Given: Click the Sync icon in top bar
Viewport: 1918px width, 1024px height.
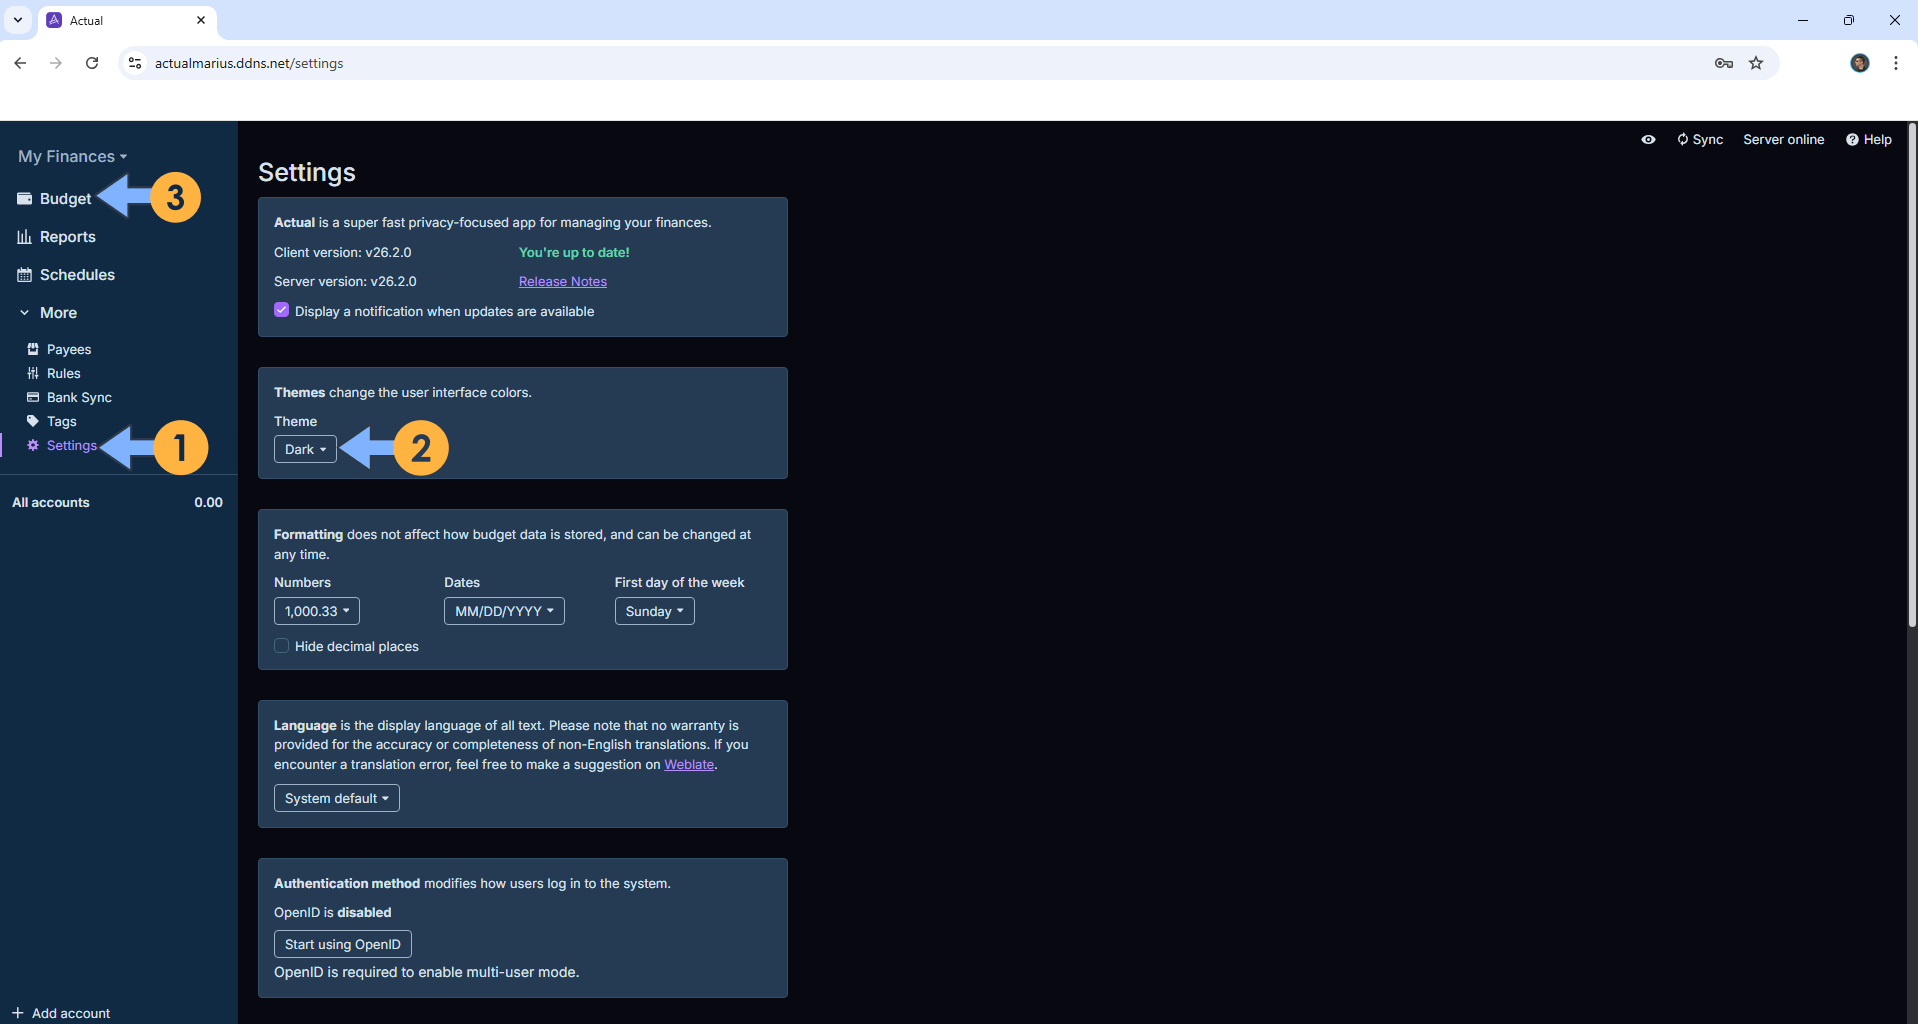Looking at the screenshot, I should coord(1683,140).
